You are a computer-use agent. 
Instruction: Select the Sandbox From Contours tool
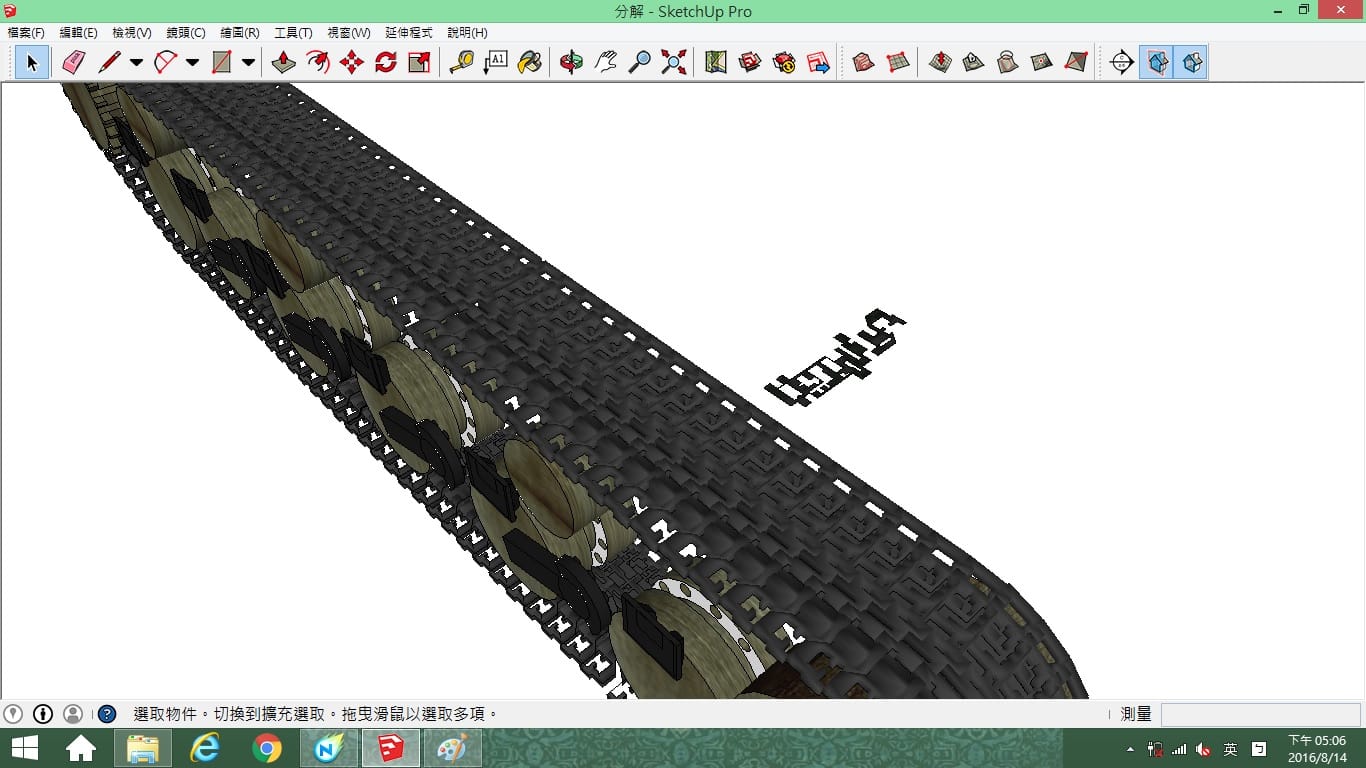pos(863,62)
